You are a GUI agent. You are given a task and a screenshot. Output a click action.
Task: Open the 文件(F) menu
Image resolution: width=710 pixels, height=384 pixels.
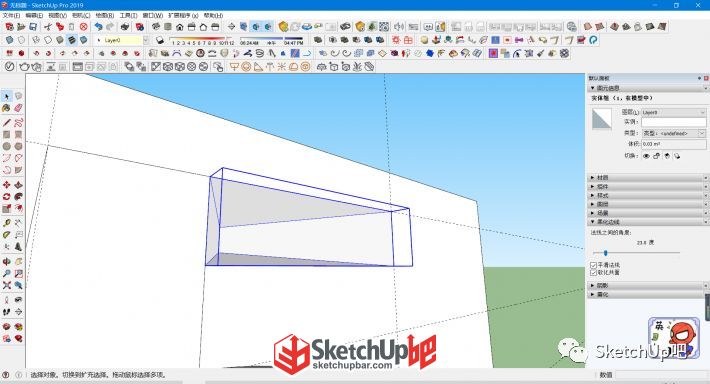tap(11, 15)
